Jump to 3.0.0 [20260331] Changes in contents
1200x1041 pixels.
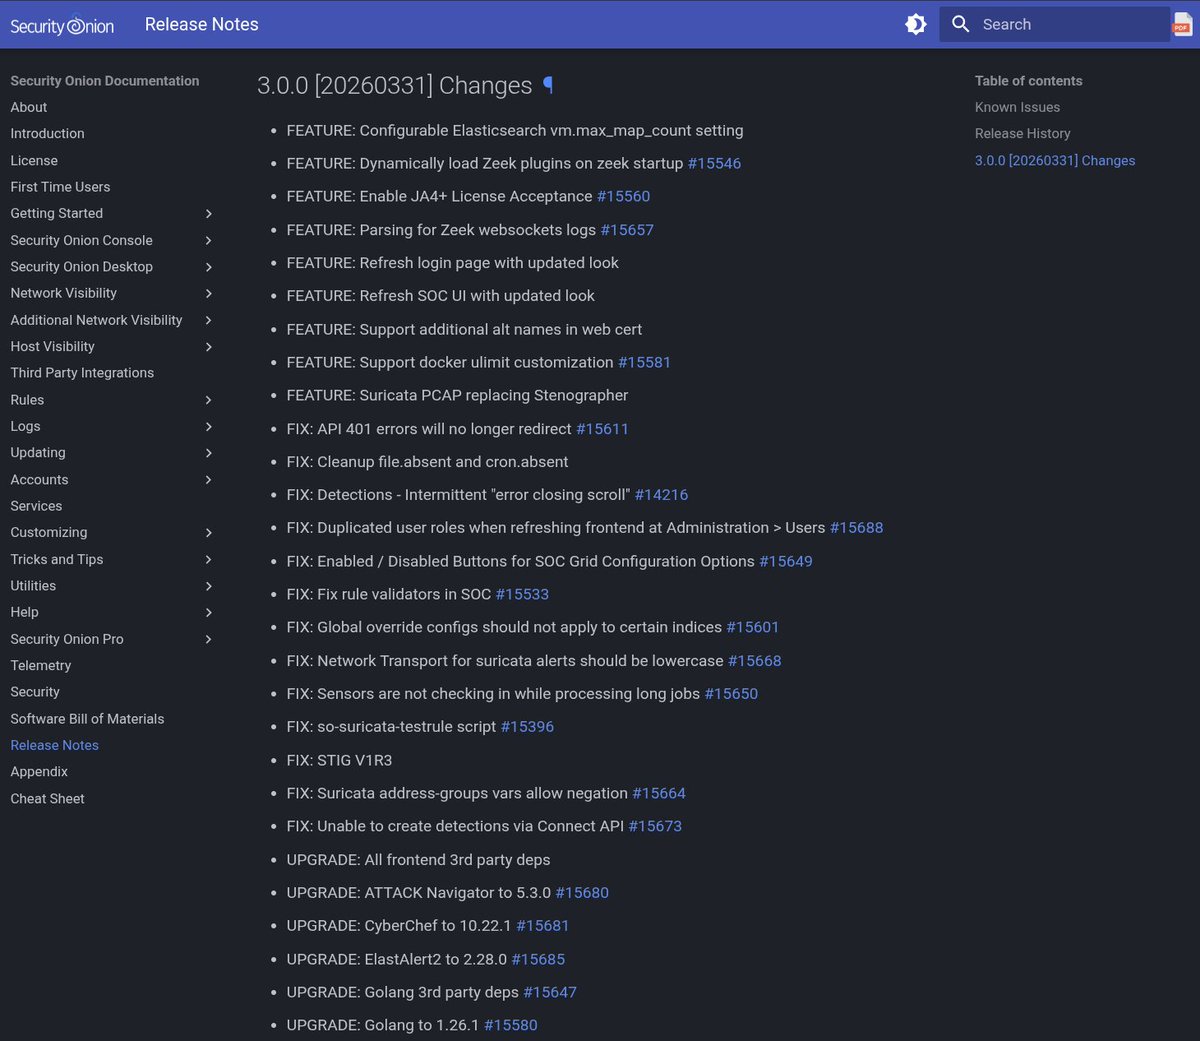(1055, 160)
